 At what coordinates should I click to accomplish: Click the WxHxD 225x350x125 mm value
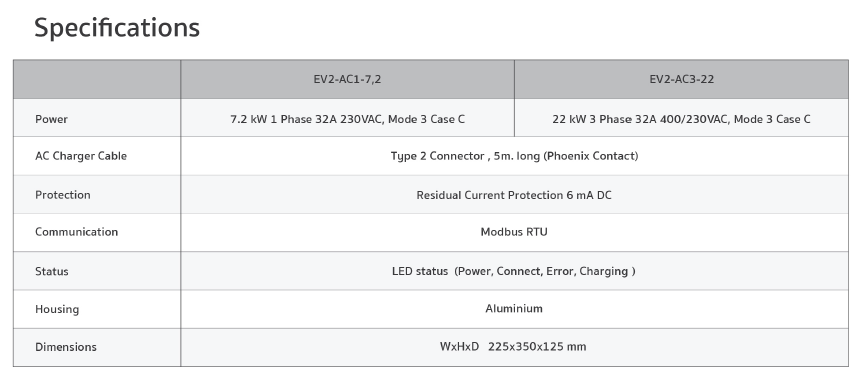click(x=513, y=347)
